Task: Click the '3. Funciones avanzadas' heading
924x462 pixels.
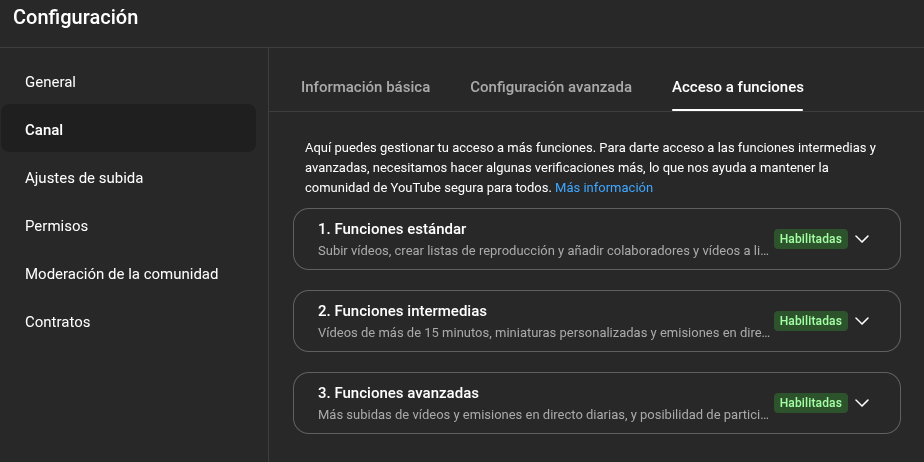Action: (398, 392)
